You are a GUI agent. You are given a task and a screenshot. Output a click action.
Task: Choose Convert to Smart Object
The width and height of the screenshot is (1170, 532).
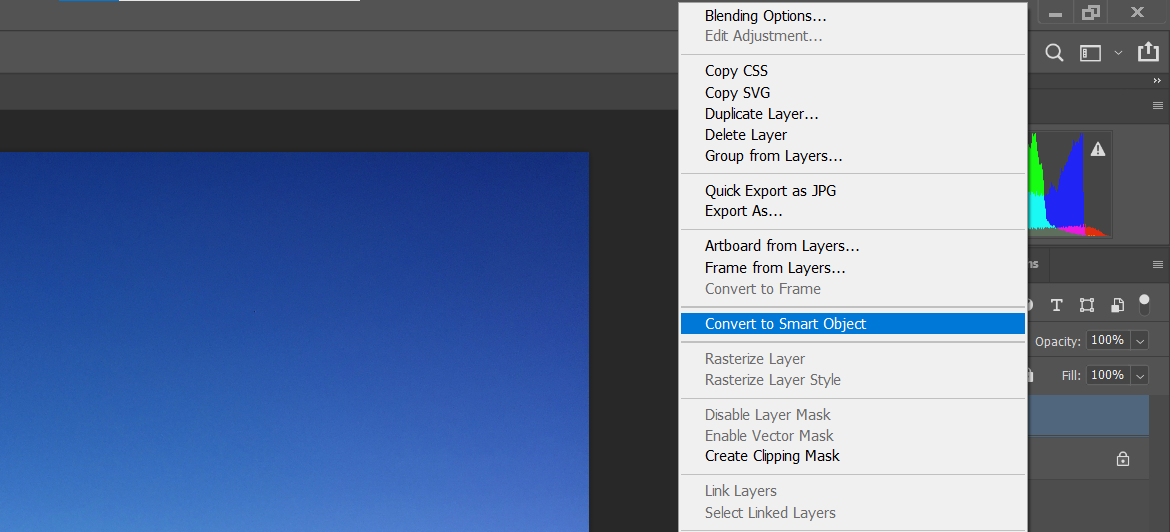point(852,324)
